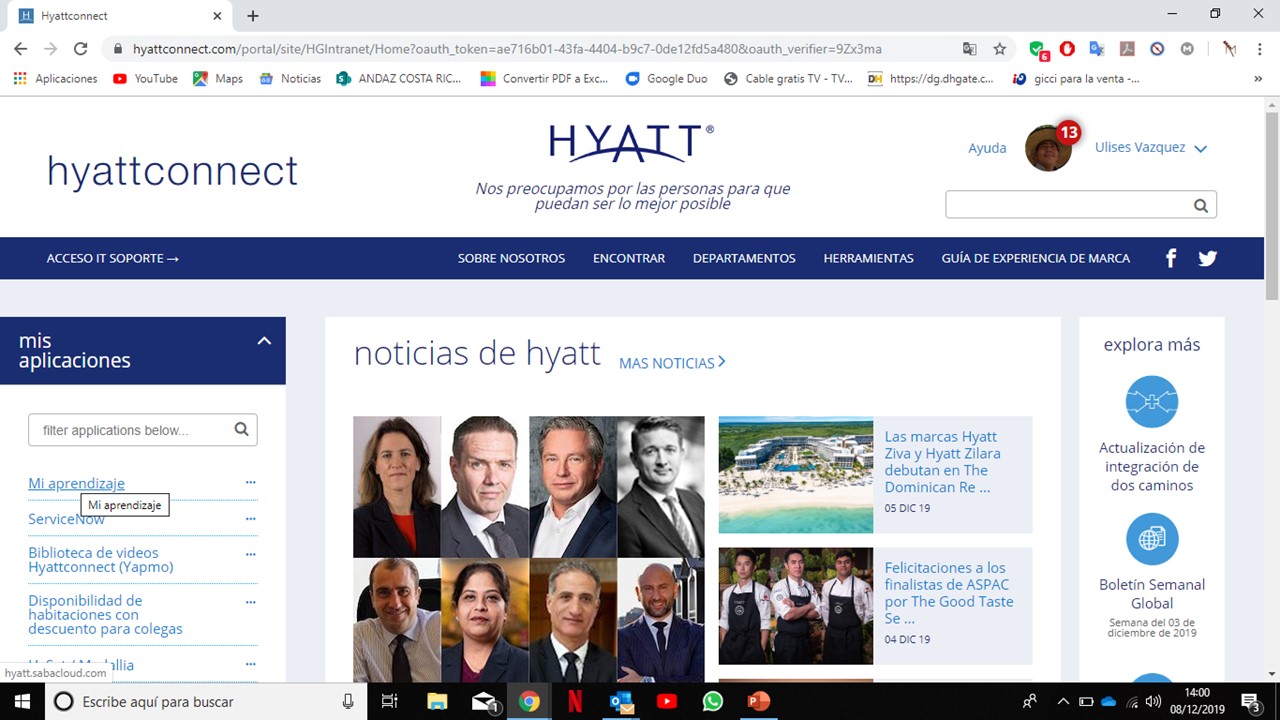This screenshot has height=720, width=1280.
Task: Expand the bookmarks overflow chevron
Action: (x=1258, y=78)
